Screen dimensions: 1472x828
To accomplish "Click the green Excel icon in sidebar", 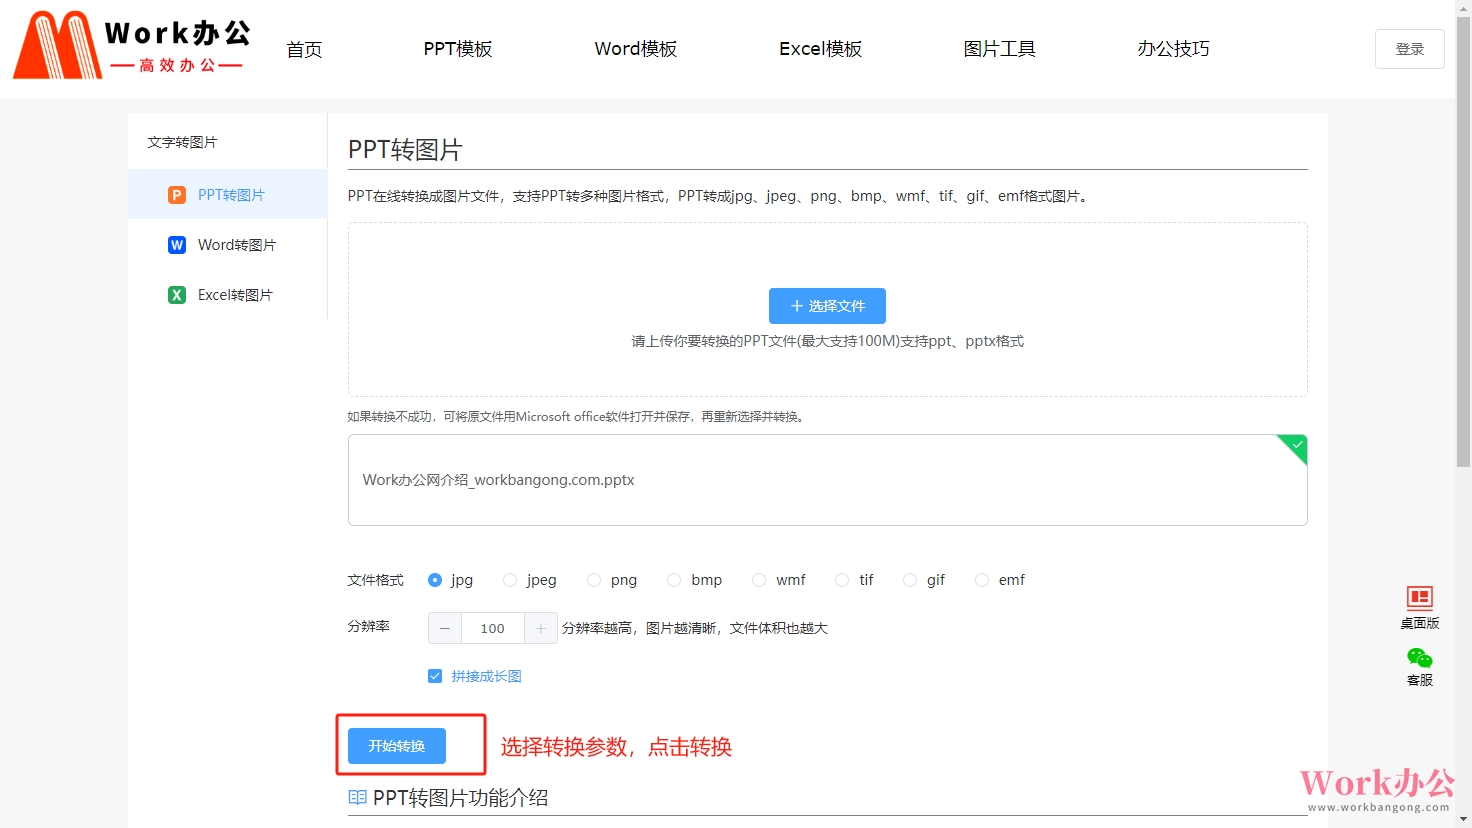I will (x=177, y=295).
